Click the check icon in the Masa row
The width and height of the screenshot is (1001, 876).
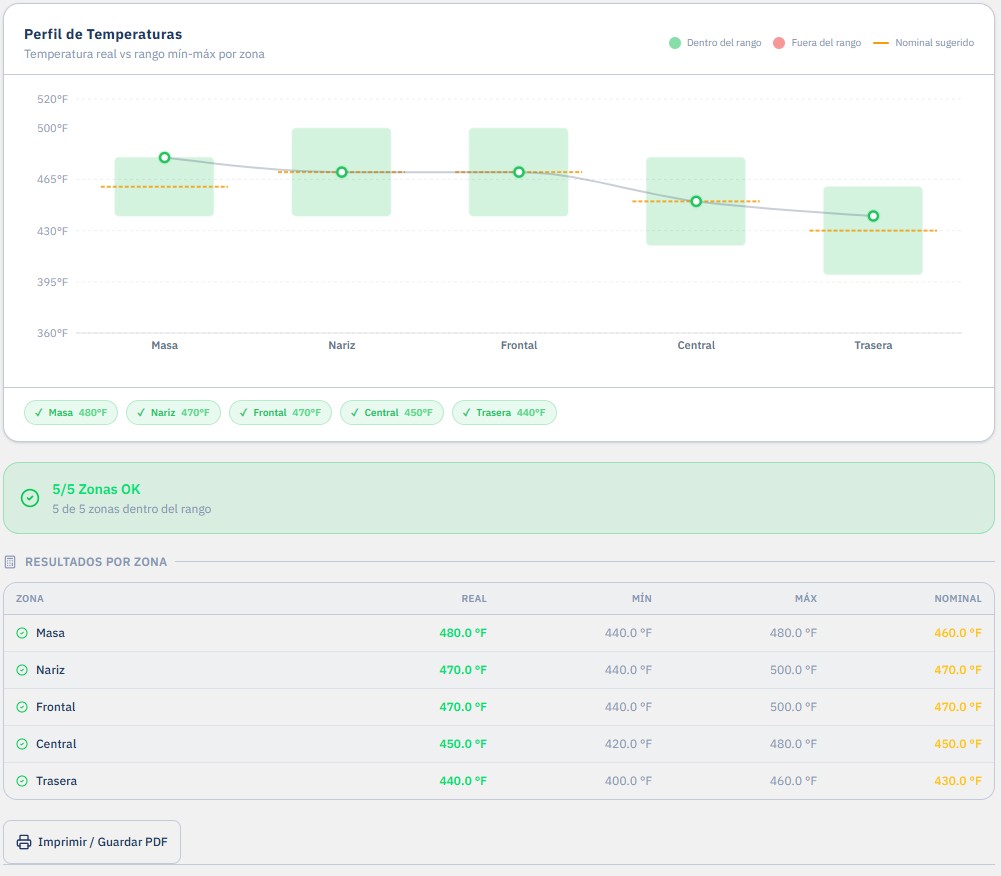coord(22,633)
